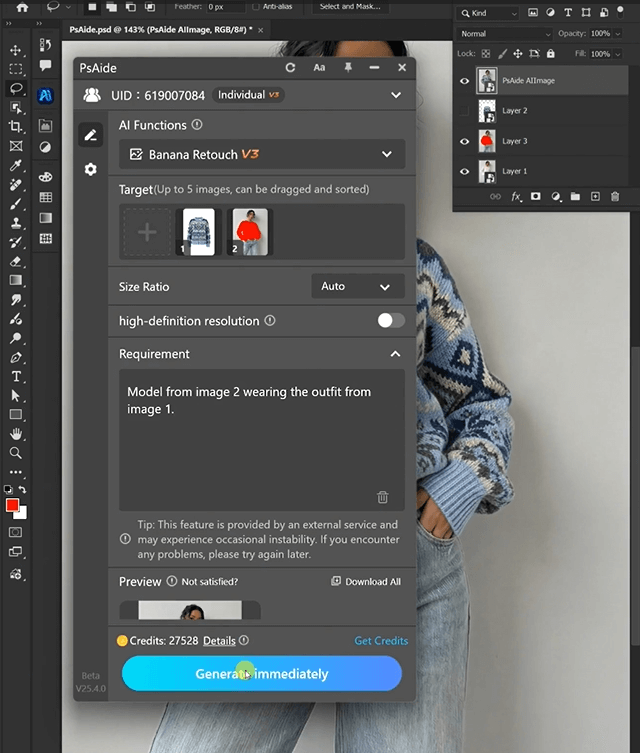Switch to the PsAide.psd document tab

click(x=161, y=30)
